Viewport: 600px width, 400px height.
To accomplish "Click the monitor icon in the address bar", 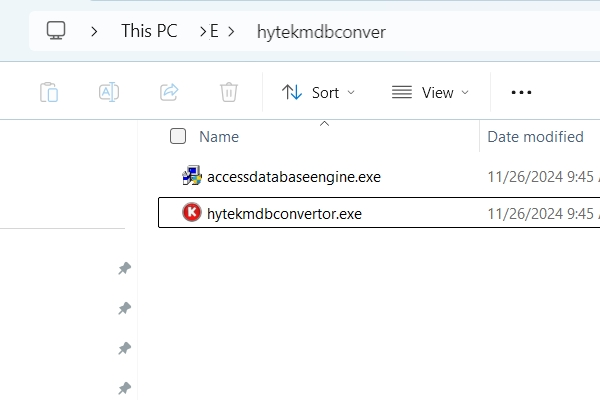I will point(57,31).
